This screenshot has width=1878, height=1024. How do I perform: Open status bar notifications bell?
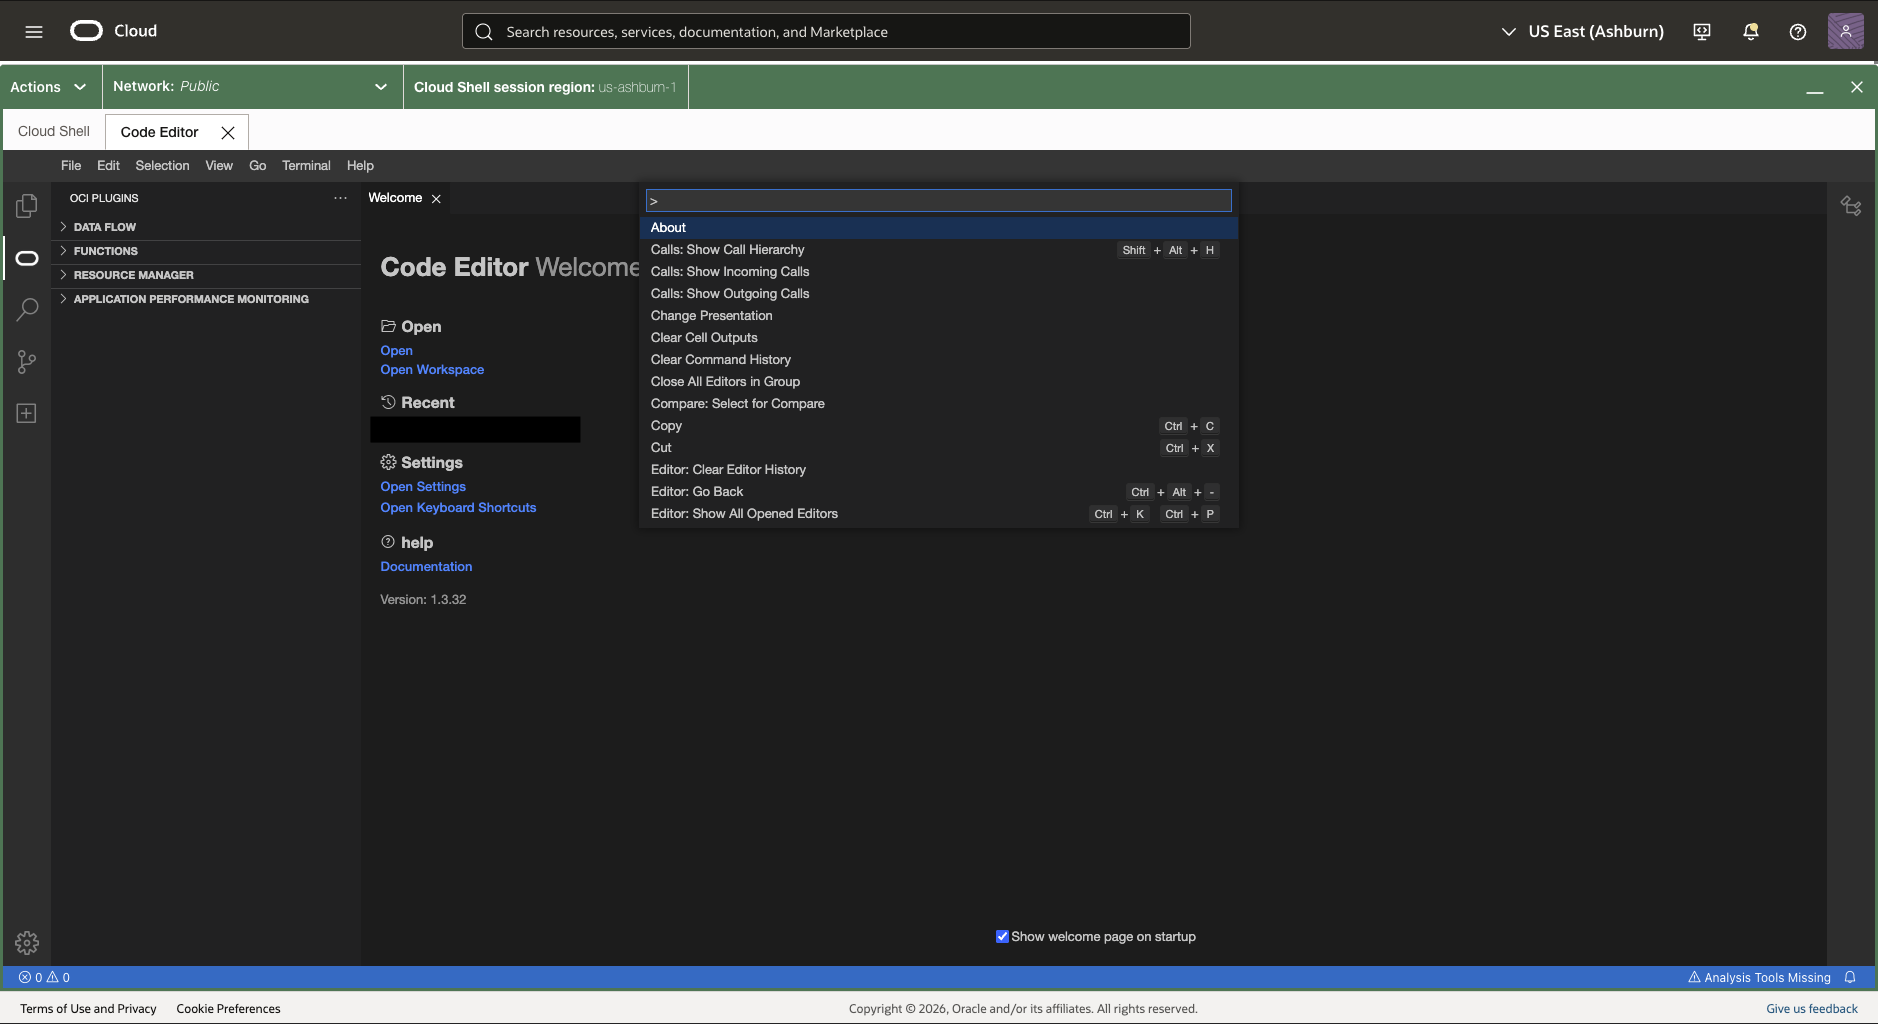1850,977
